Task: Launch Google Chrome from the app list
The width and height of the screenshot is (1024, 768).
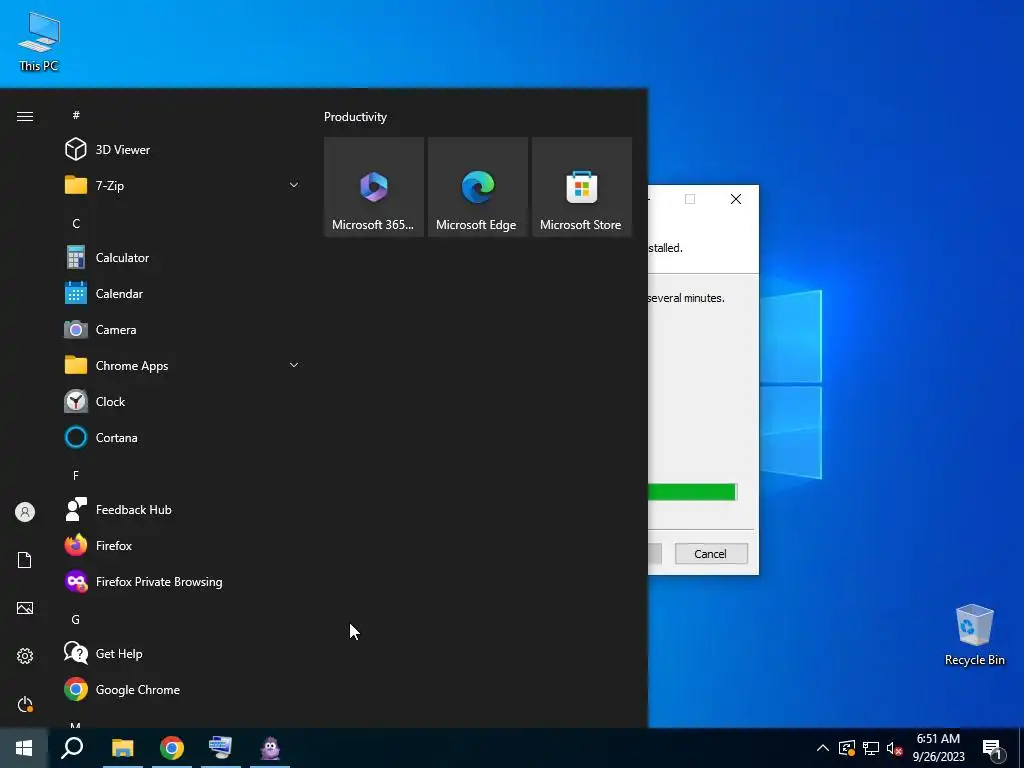Action: 183,690
